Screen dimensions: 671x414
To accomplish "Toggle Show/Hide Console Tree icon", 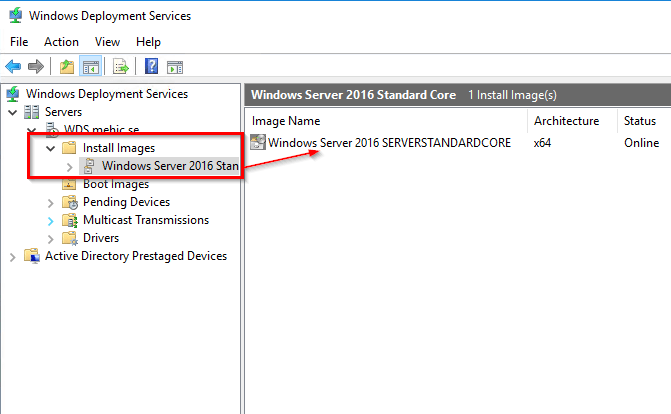I will 90,67.
